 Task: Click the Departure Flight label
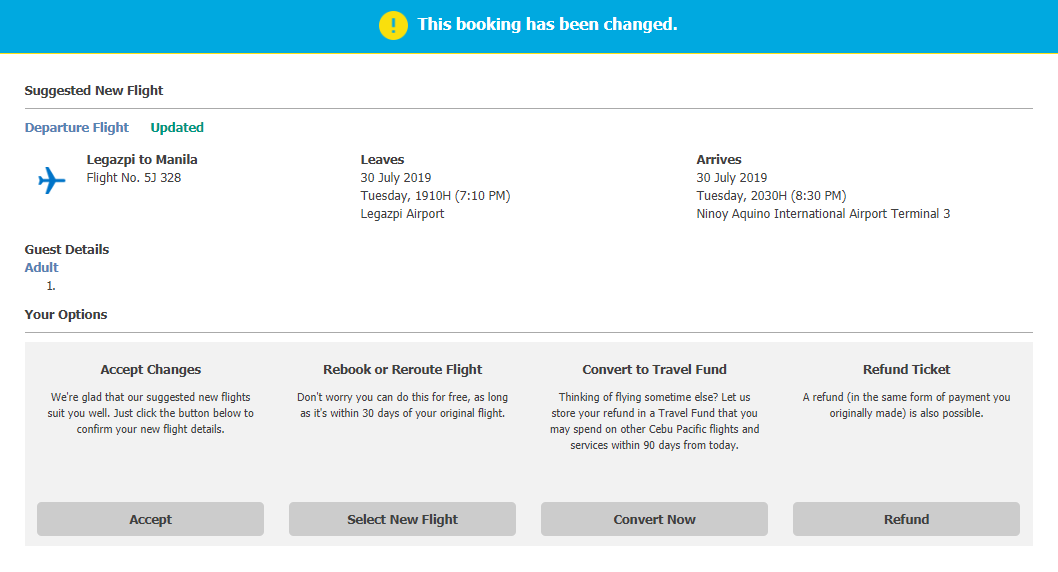click(x=77, y=127)
